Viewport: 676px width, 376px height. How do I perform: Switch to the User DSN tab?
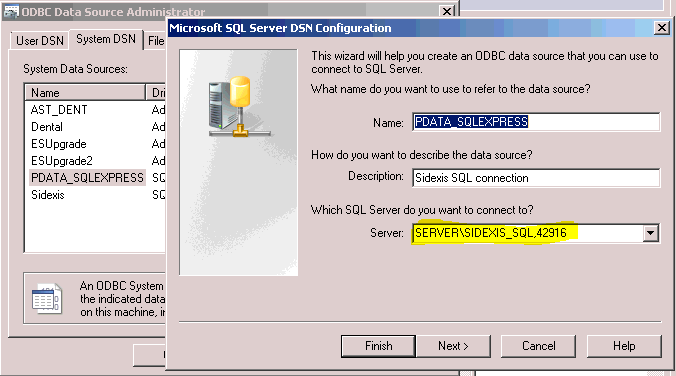[x=40, y=41]
